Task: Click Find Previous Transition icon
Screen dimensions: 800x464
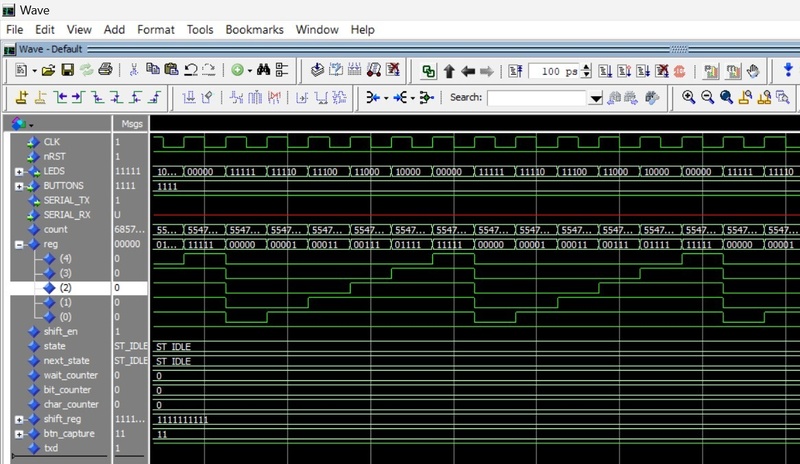Action: point(60,97)
